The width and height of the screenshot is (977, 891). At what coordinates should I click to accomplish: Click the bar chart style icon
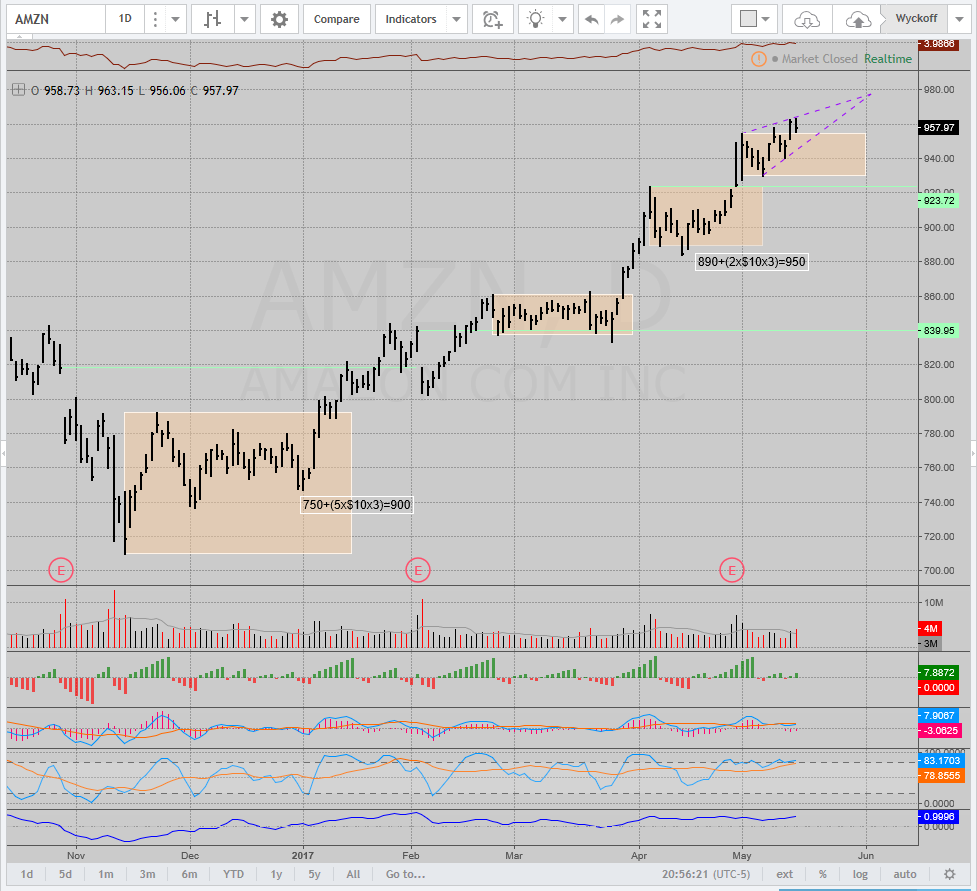coord(212,19)
